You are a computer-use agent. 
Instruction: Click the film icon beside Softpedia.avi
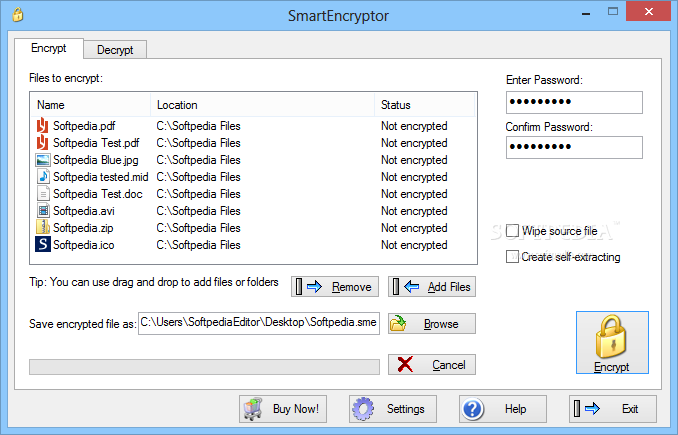[x=43, y=211]
